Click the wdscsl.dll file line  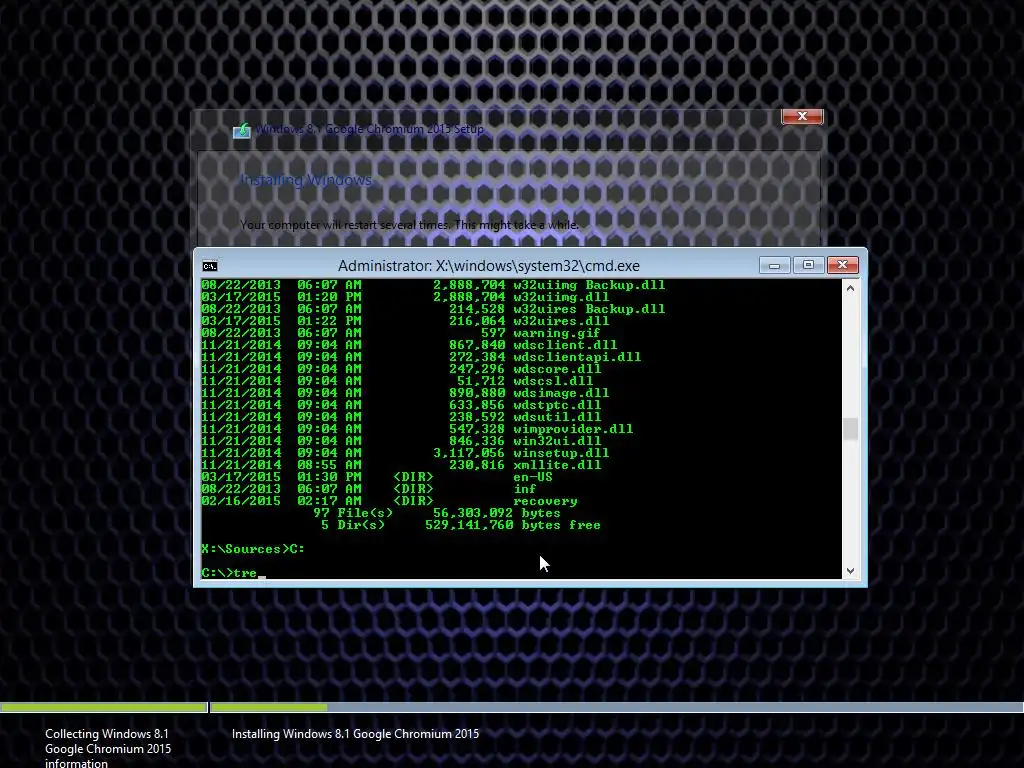397,381
